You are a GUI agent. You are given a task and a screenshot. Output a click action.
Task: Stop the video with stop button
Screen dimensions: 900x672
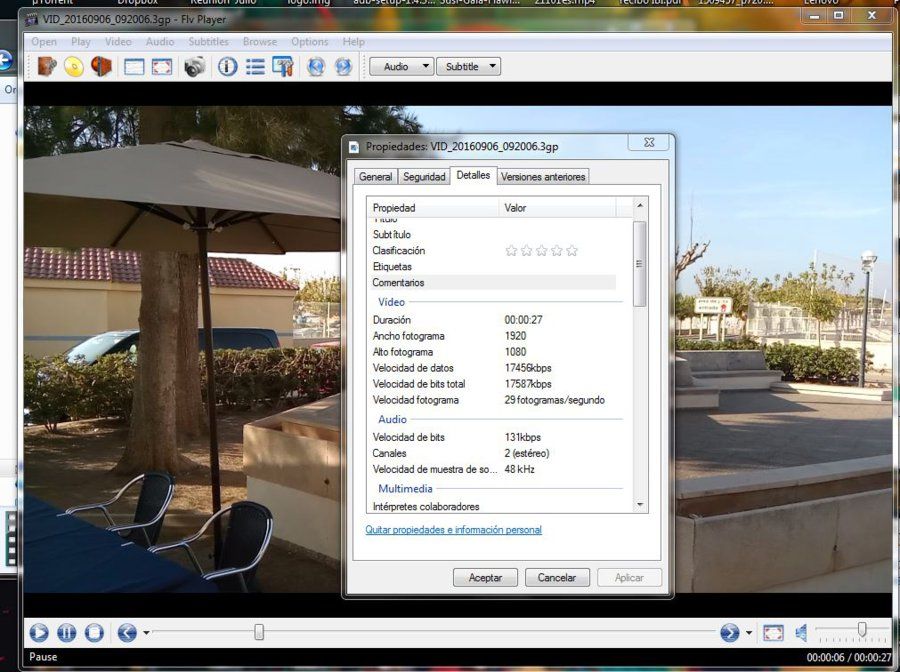coord(94,632)
